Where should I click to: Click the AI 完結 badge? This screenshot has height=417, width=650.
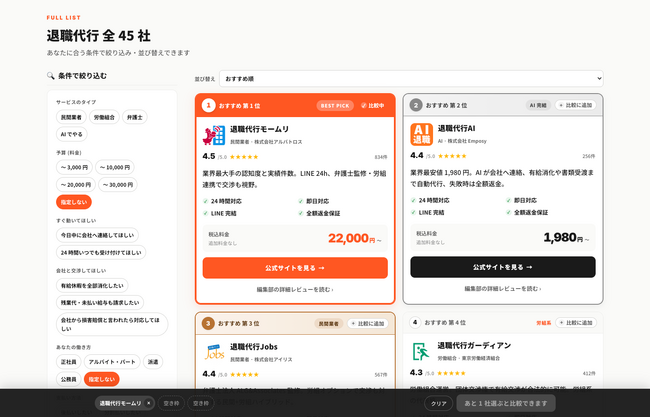[538, 105]
